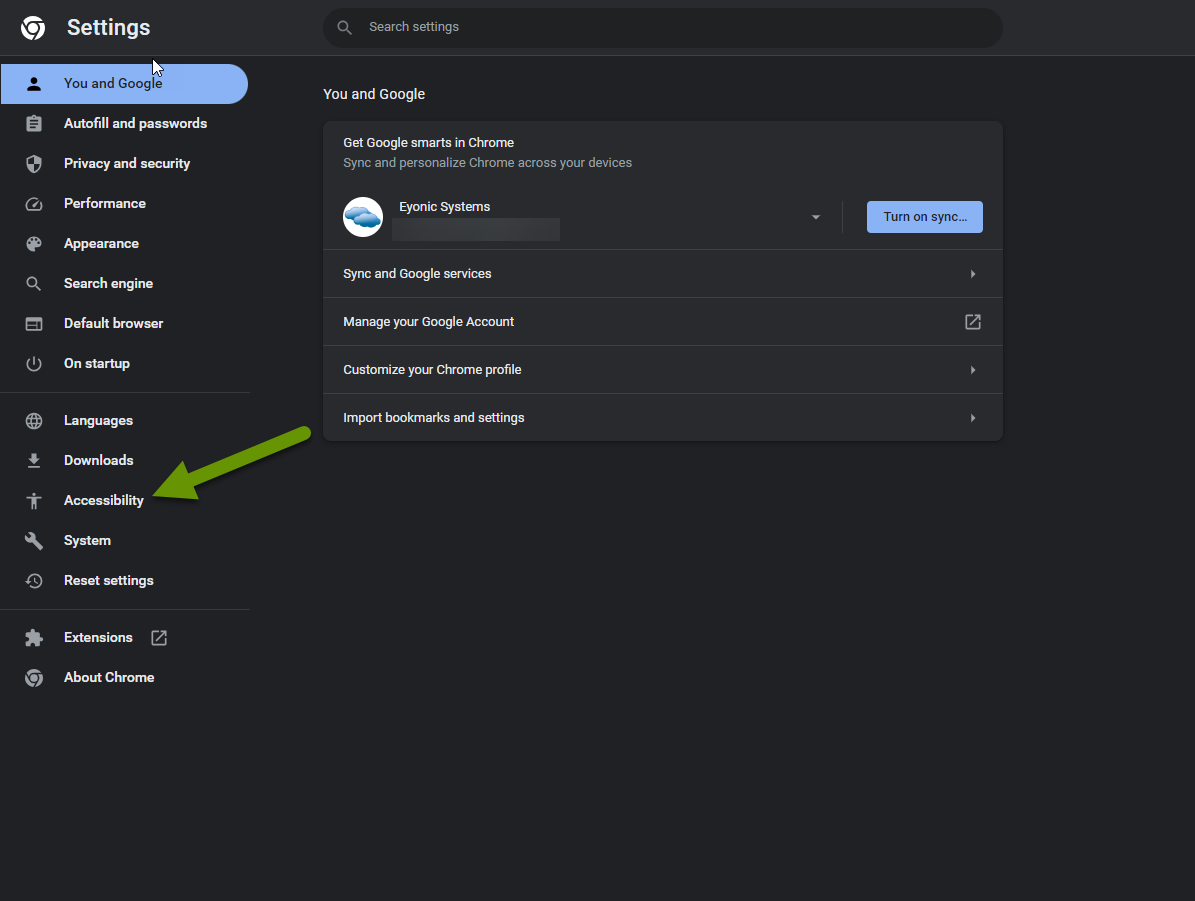This screenshot has height=901, width=1195.
Task: Select Accessibility in the sidebar
Action: [104, 501]
